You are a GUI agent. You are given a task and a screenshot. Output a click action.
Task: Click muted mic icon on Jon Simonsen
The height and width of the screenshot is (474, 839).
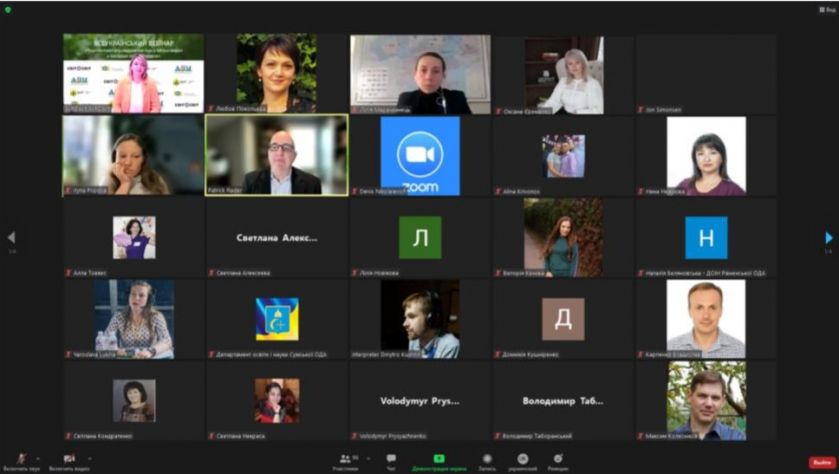(x=641, y=110)
